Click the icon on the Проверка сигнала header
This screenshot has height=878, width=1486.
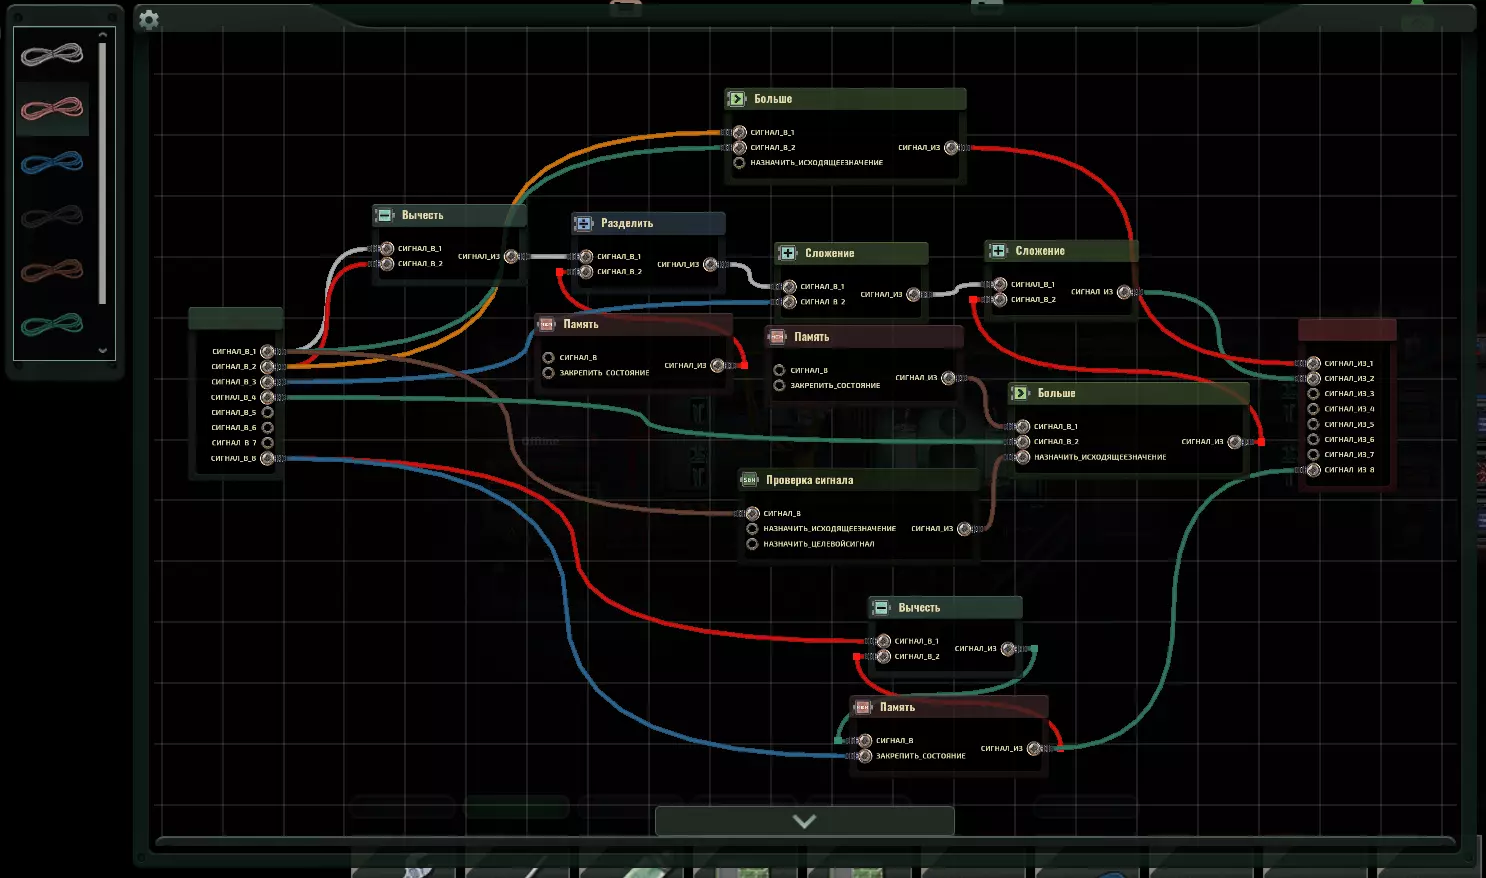(749, 480)
